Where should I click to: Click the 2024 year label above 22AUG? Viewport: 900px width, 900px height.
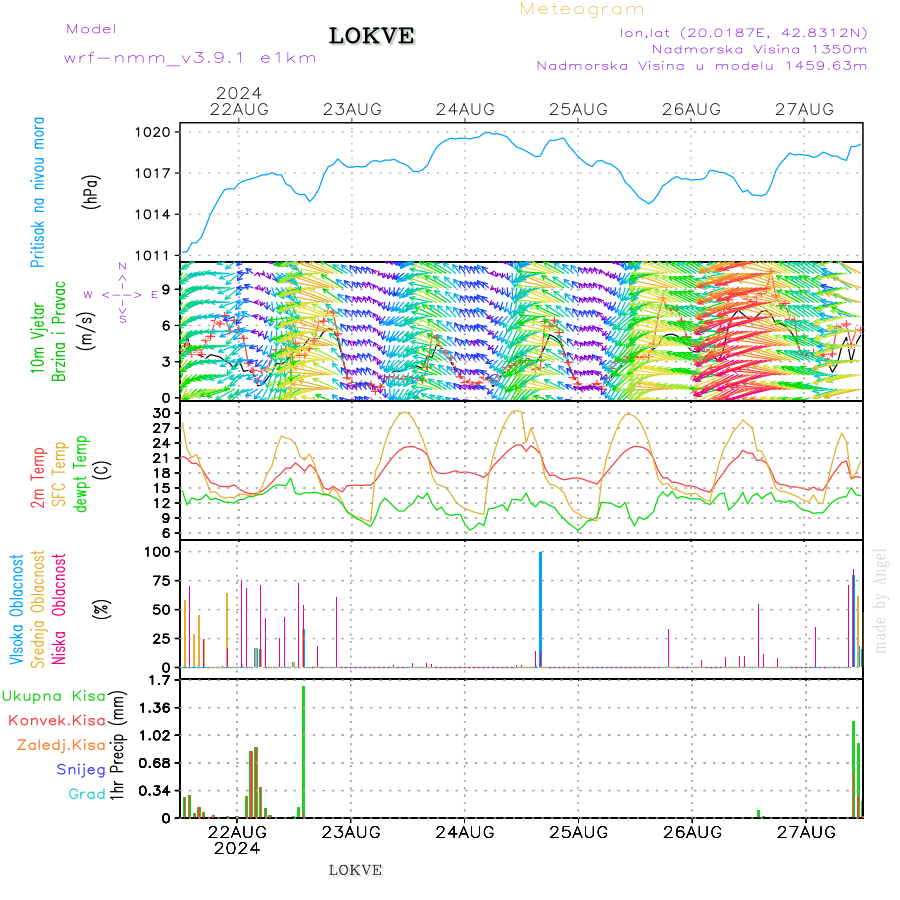(239, 93)
